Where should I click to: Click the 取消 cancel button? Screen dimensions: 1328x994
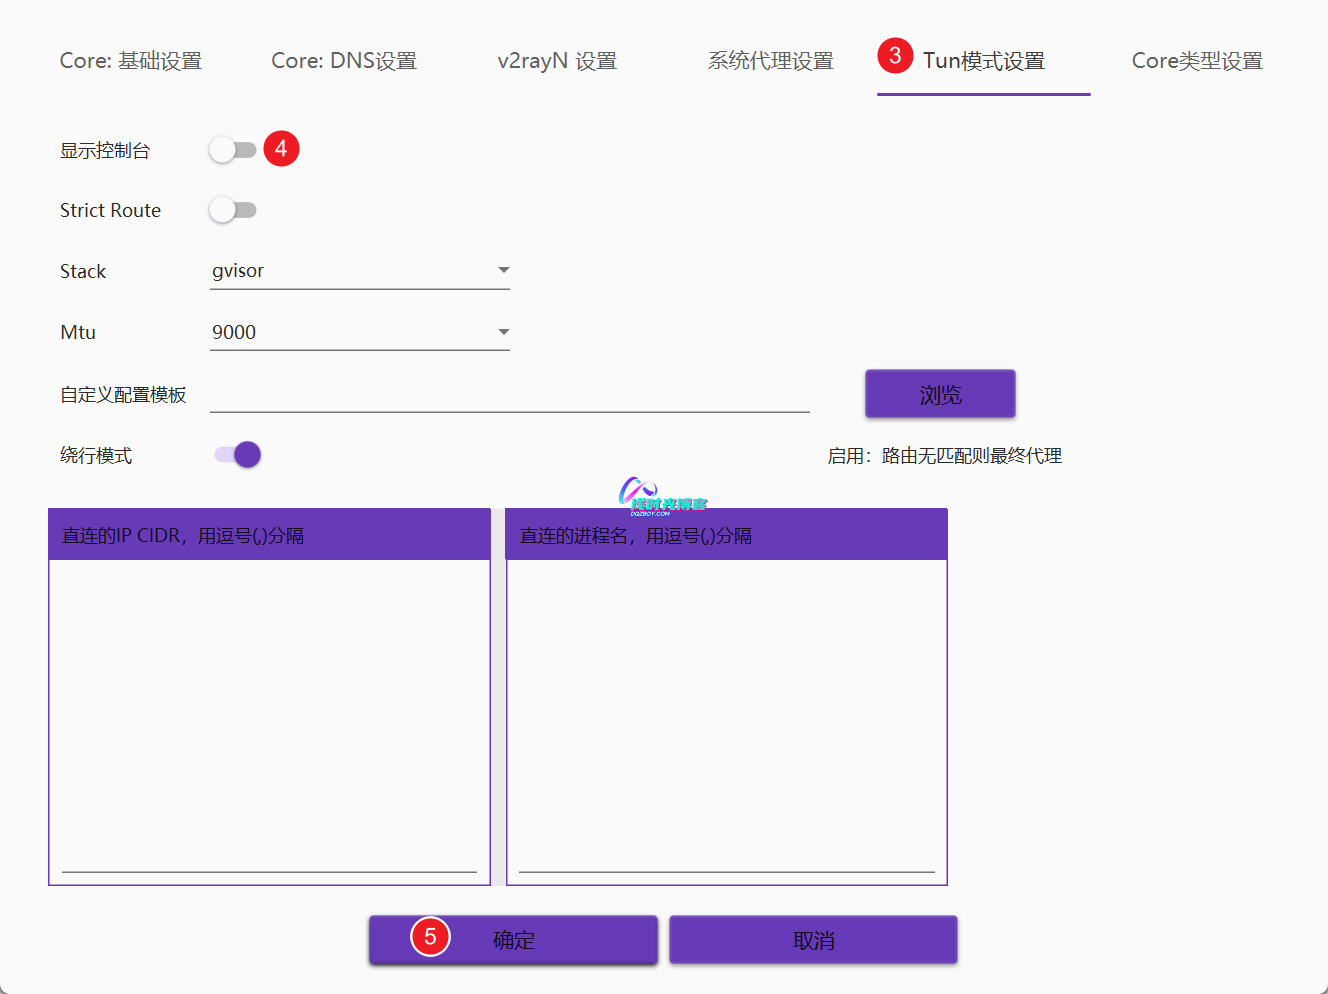click(x=813, y=940)
